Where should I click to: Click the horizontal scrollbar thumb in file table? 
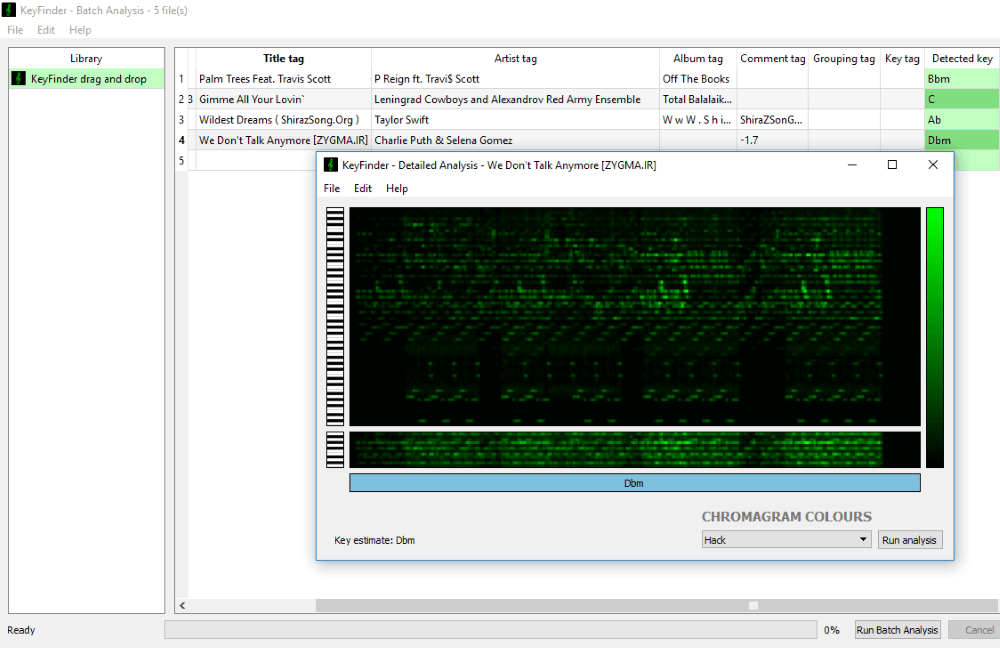[658, 605]
